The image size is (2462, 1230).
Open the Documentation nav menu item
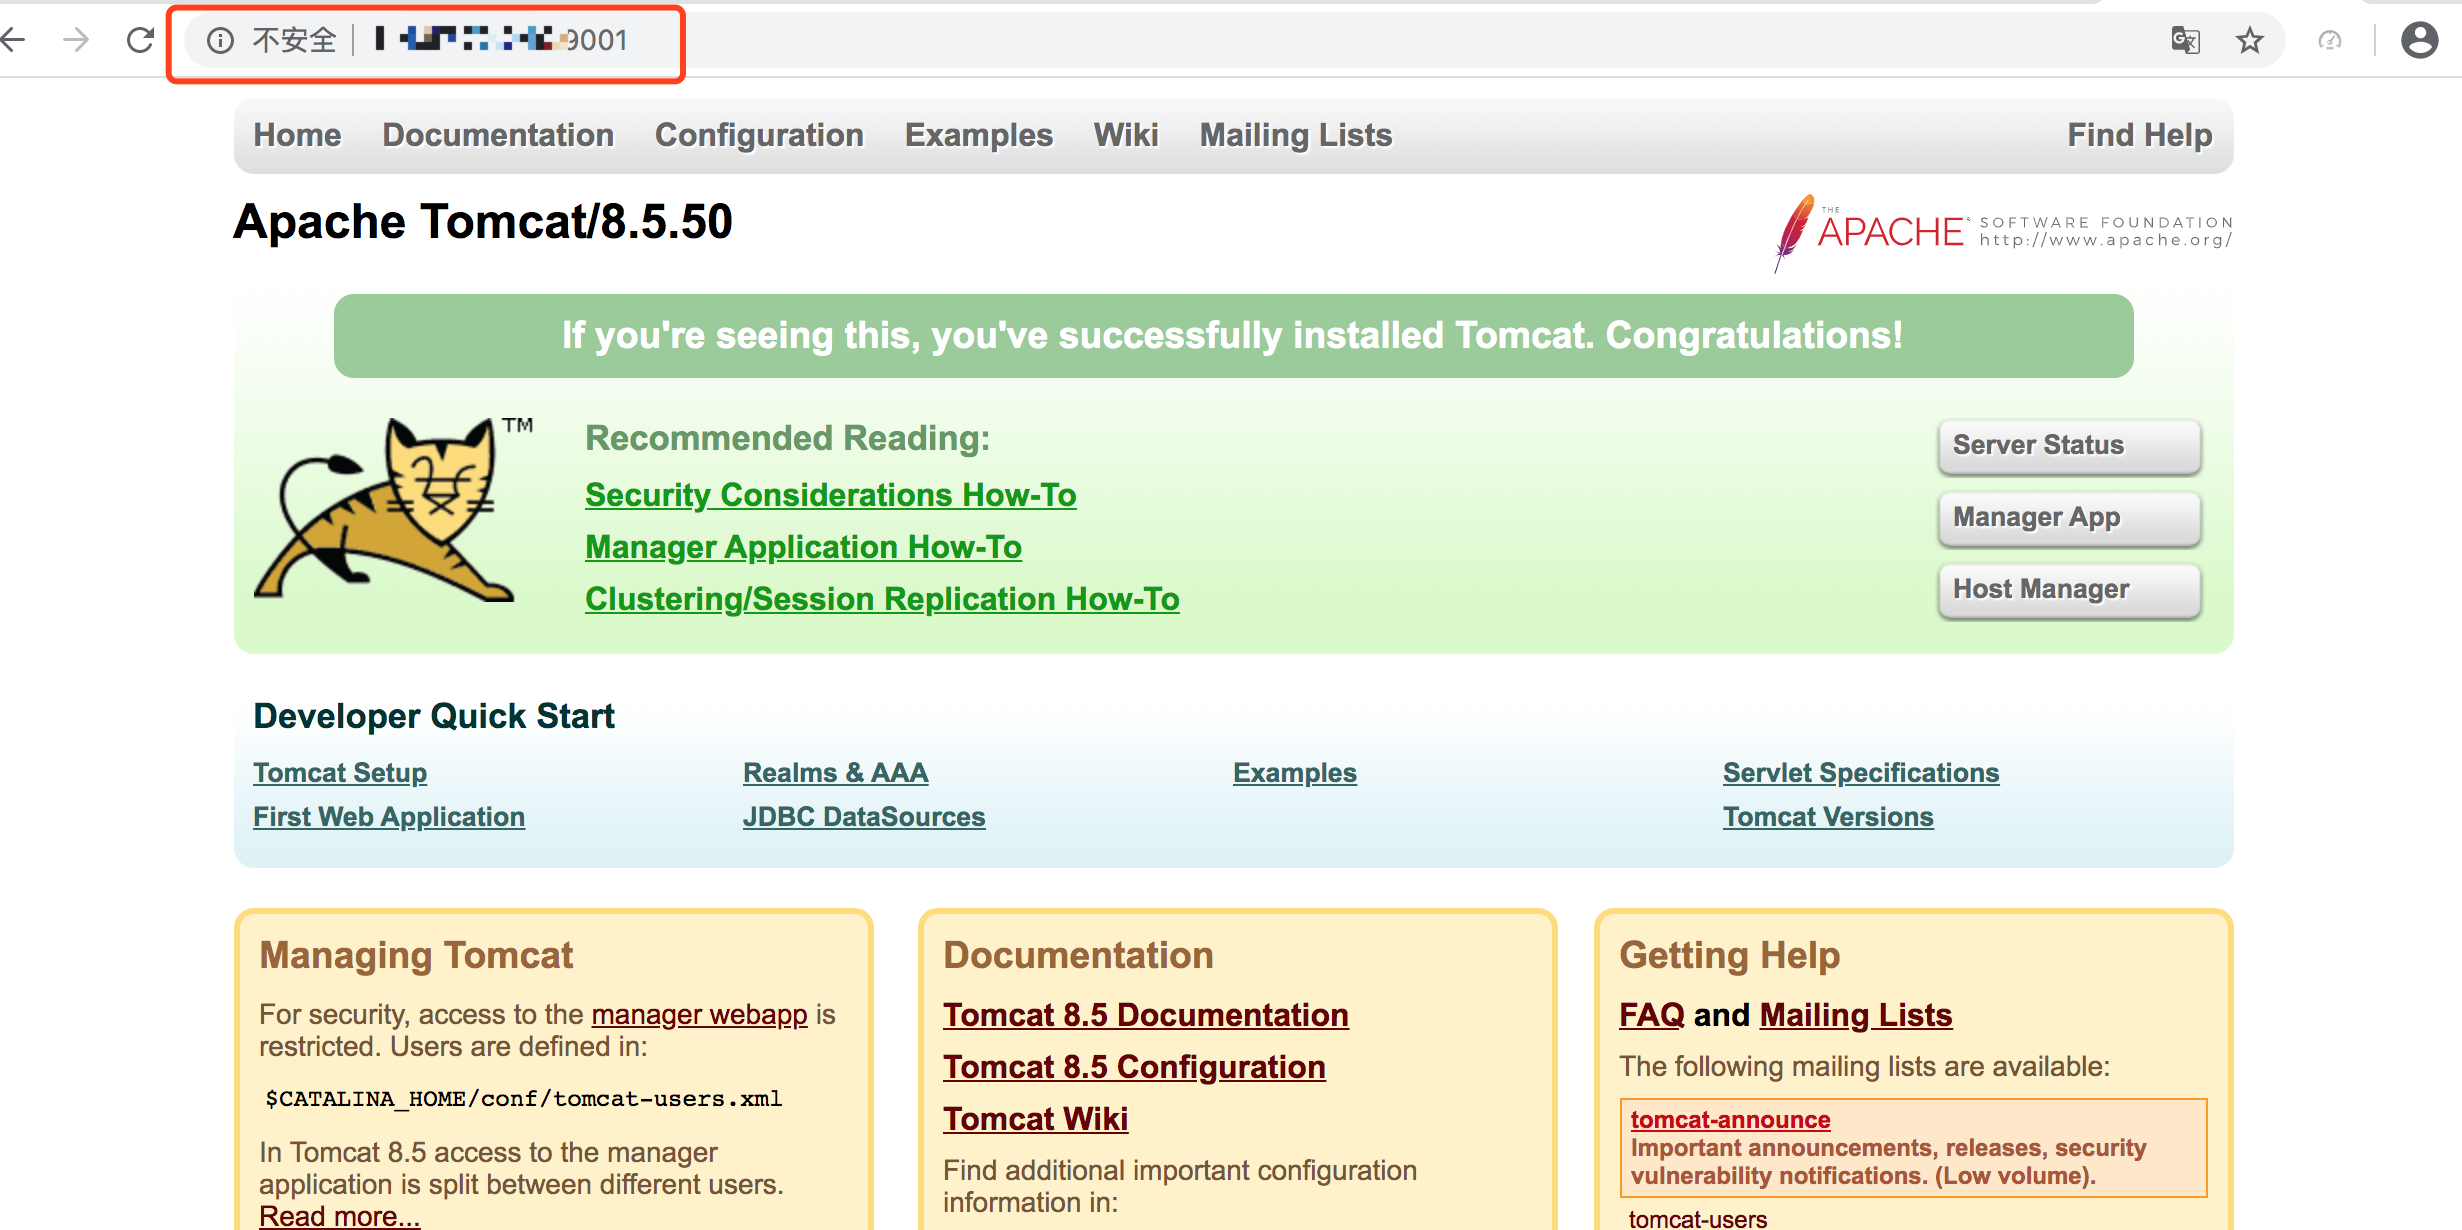498,135
